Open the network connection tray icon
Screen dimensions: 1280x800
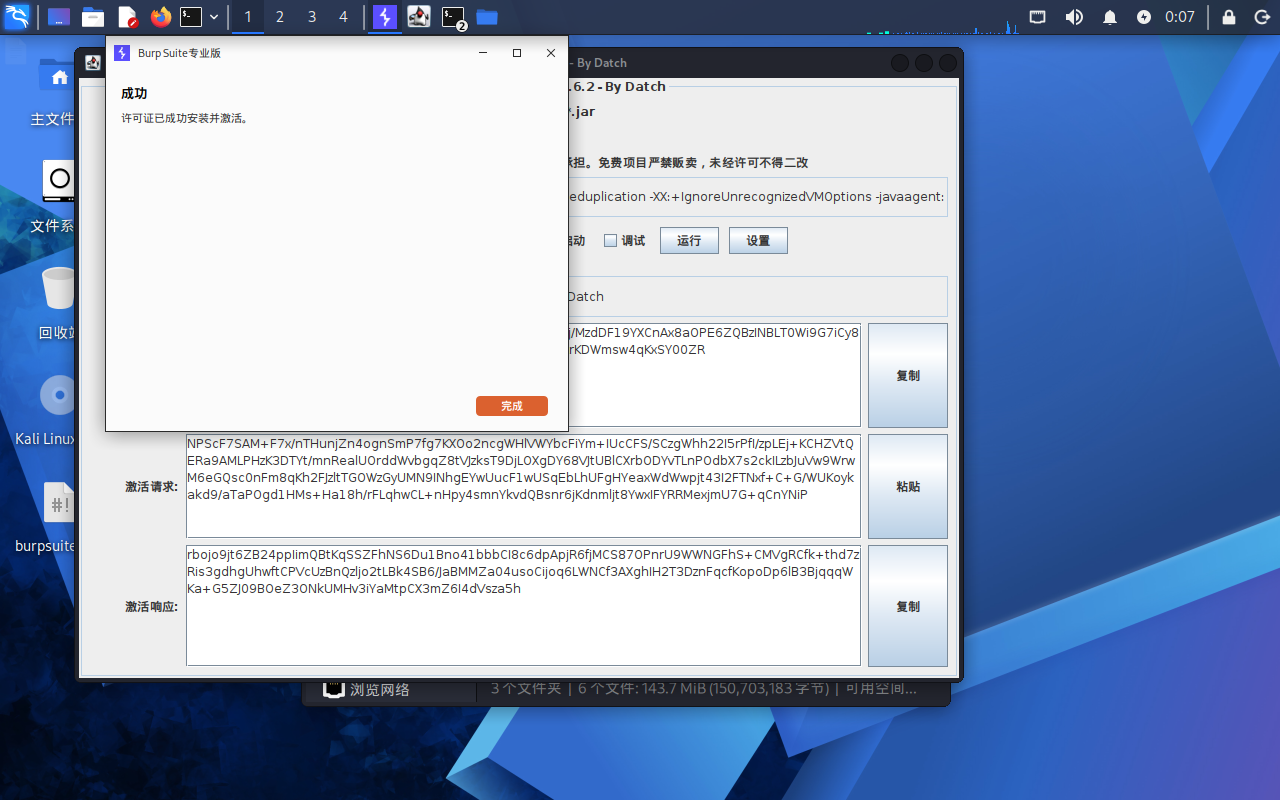click(x=1038, y=17)
